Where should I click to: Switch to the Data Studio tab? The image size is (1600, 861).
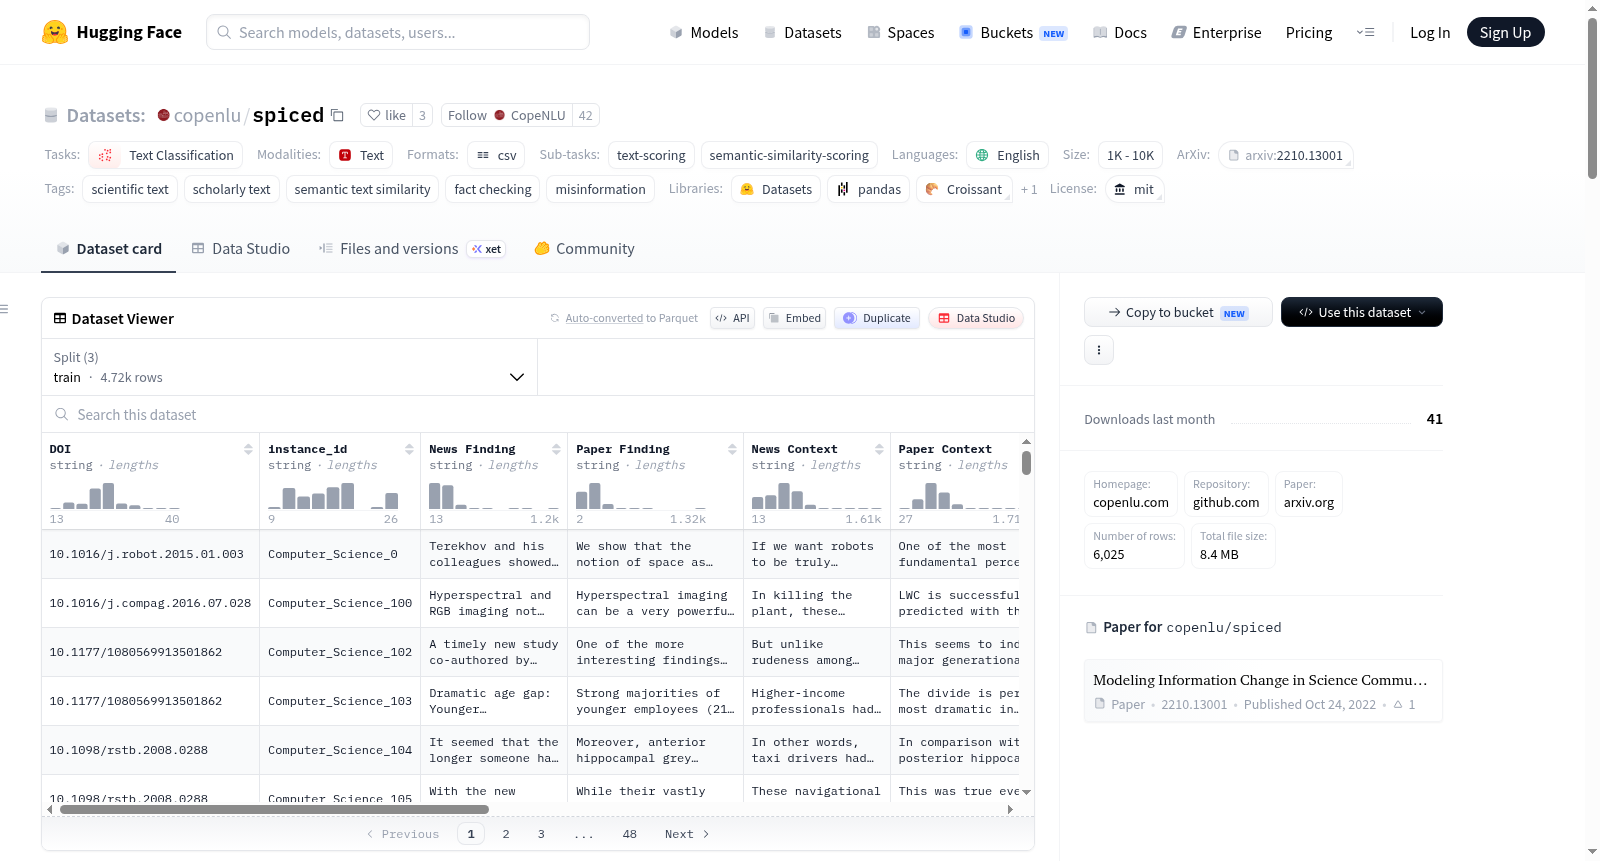click(x=241, y=249)
